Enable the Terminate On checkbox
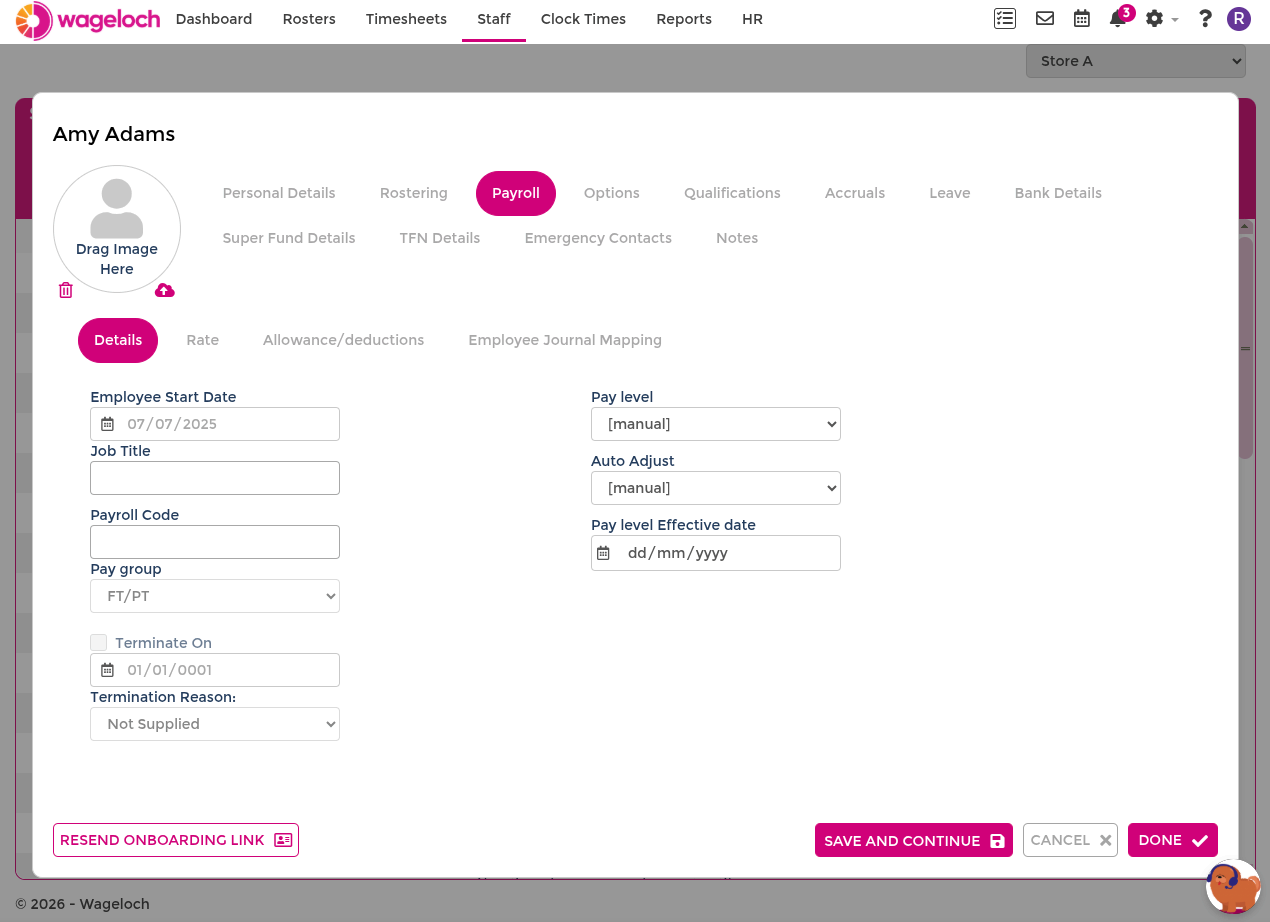Viewport: 1270px width, 922px height. (98, 642)
